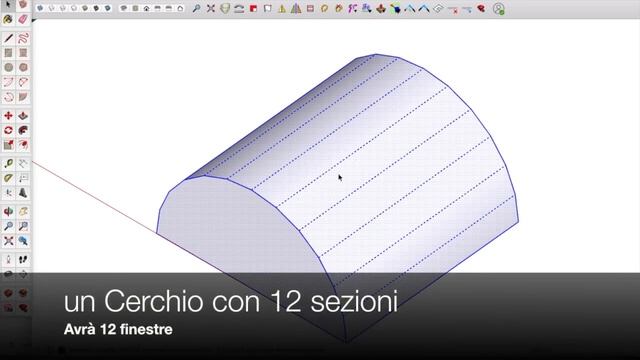Select the arrow Select tool
The width and height of the screenshot is (640, 360).
pyautogui.click(x=9, y=4)
